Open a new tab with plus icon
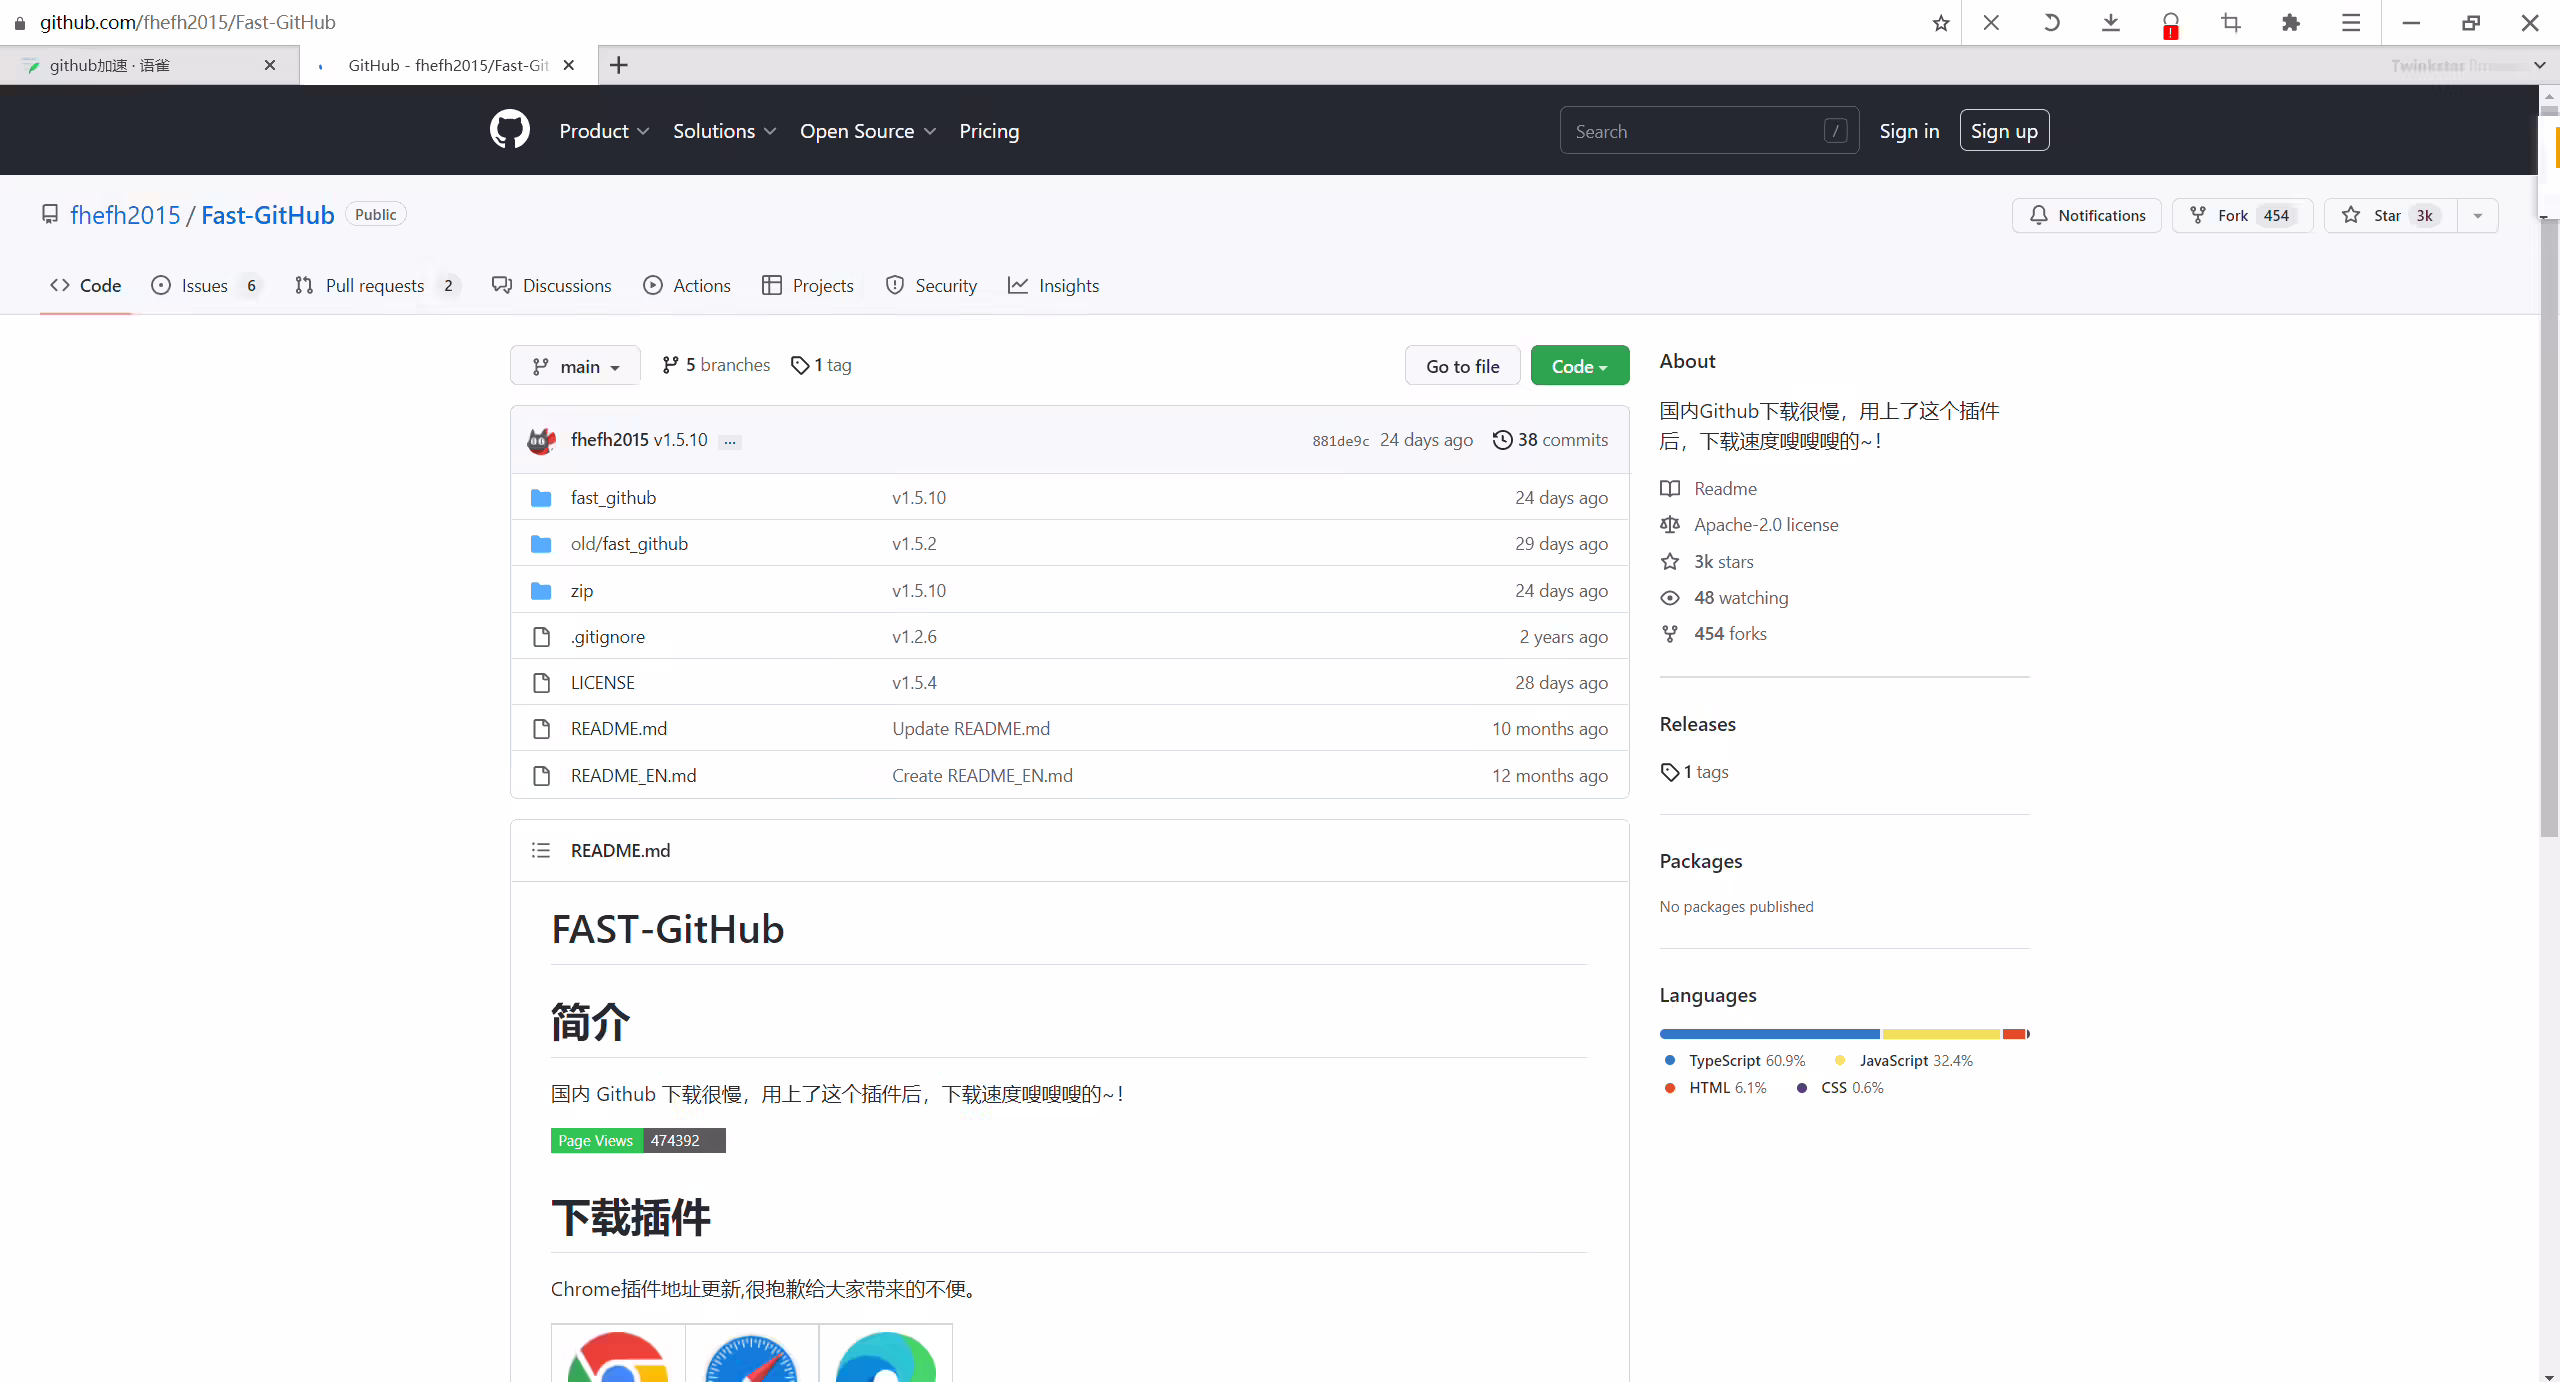The image size is (2560, 1382). (619, 65)
